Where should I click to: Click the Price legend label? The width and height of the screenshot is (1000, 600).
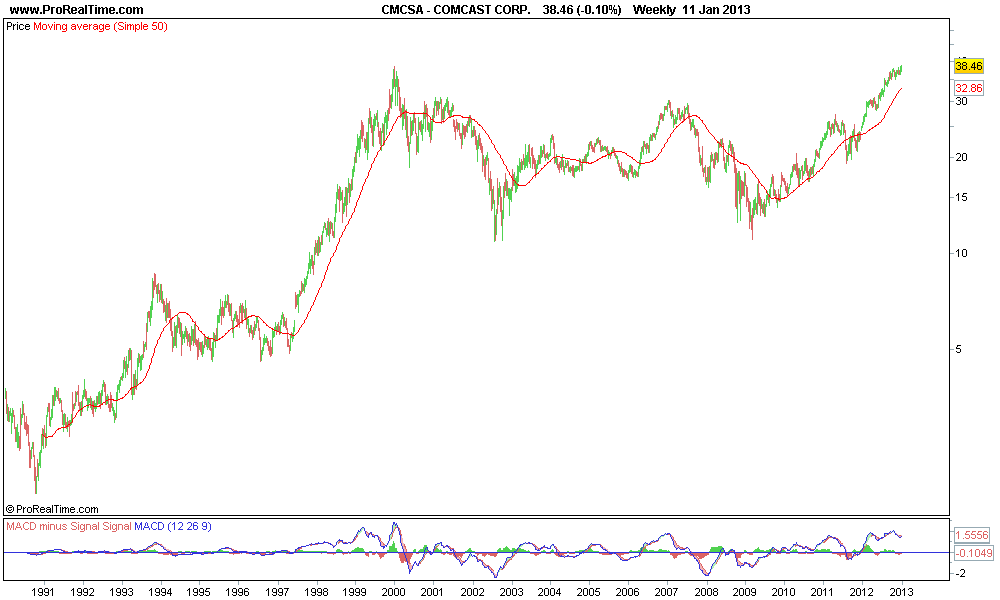point(18,27)
